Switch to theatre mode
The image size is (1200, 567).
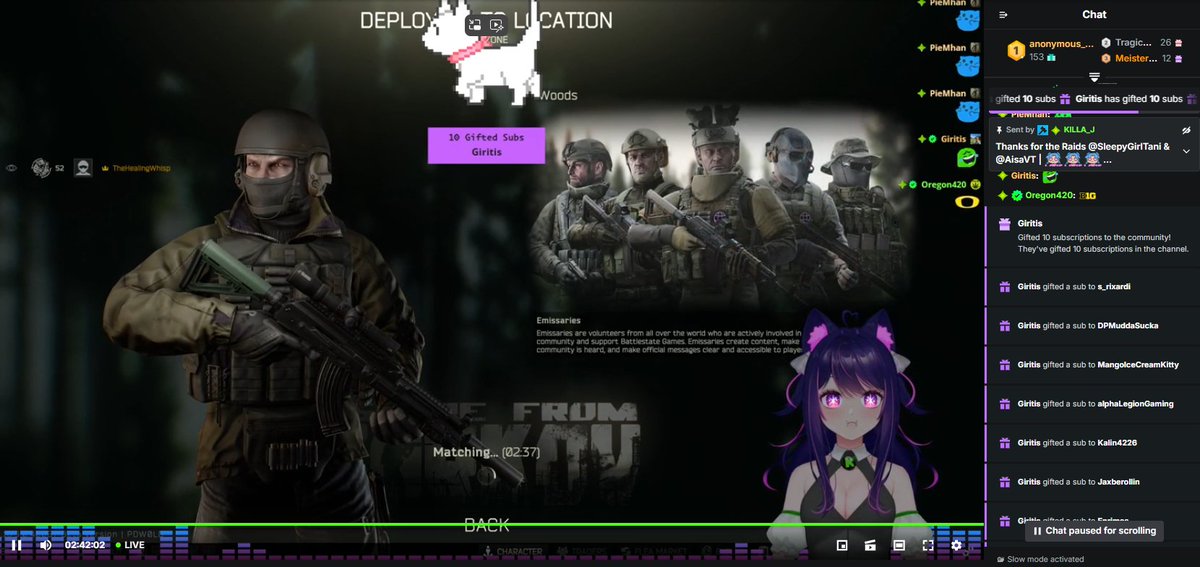pos(899,545)
